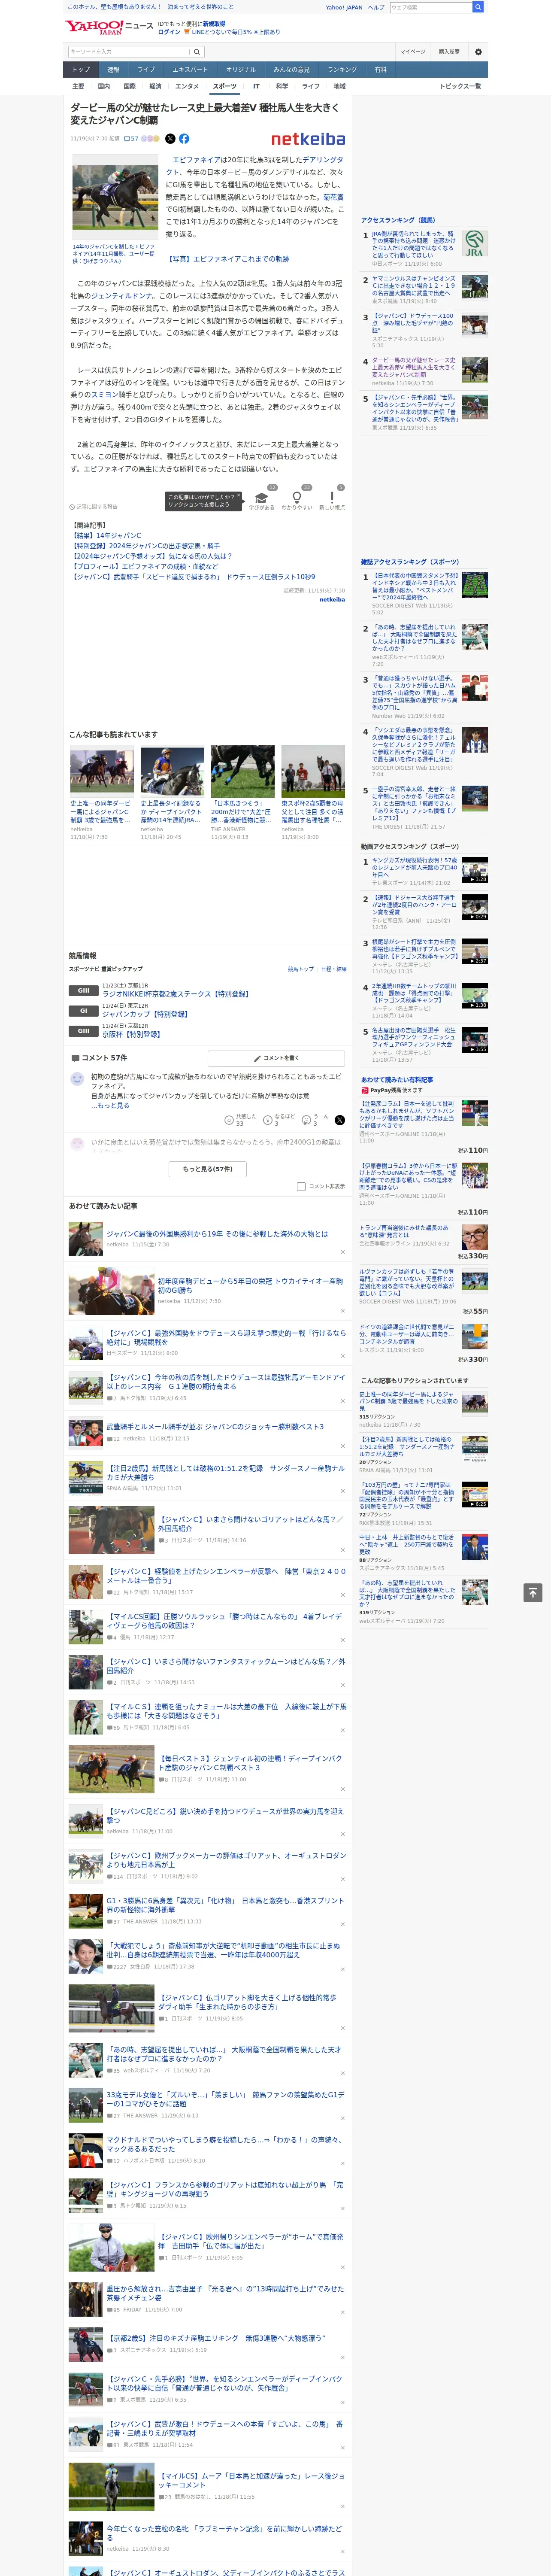Open article 武豊騎手とルメール騎手が並ぶ
Screen dimensions: 551x2576
point(215,1427)
